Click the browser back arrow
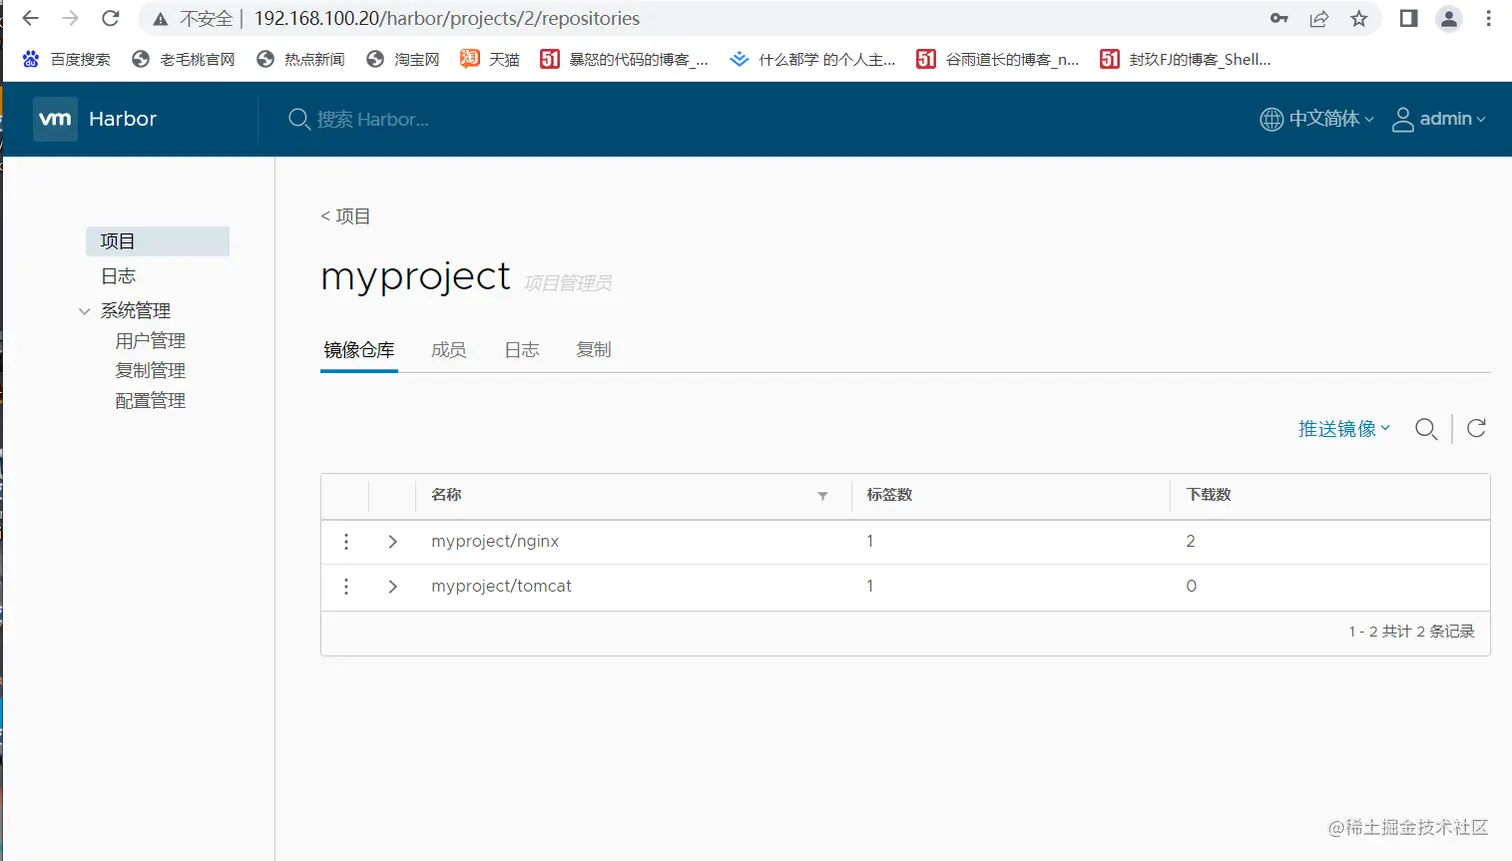The height and width of the screenshot is (861, 1512). (x=31, y=18)
